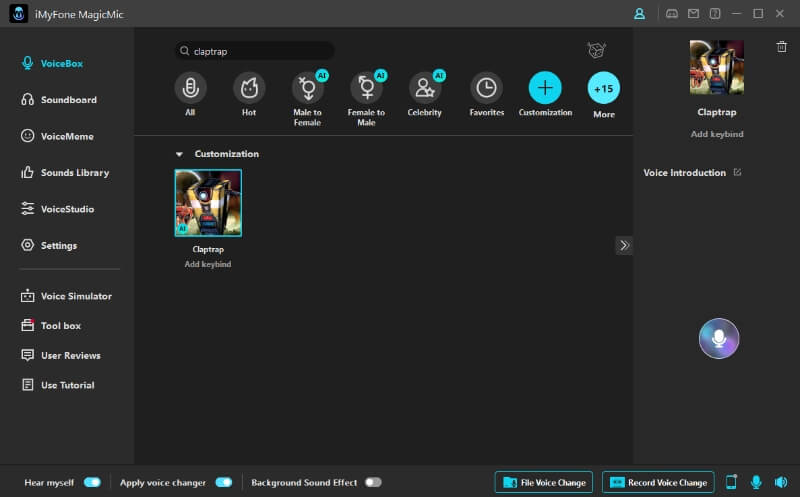Screen dimensions: 800x497
Task: Open the Soundboard section
Action: coord(59,100)
